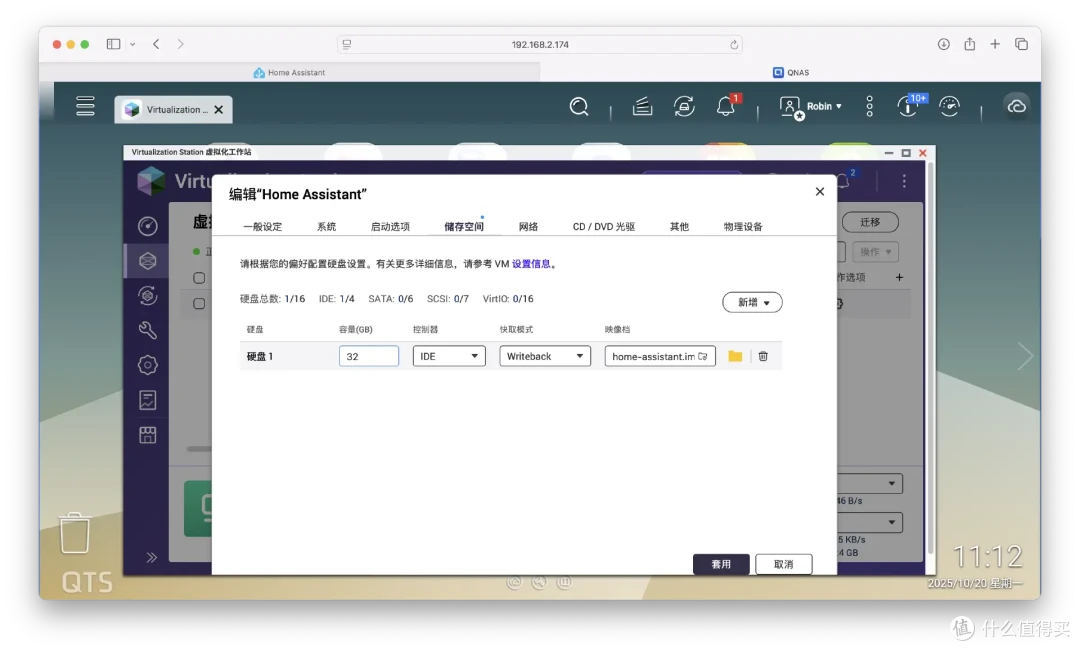Click the plus icon beside 作选项

899,277
